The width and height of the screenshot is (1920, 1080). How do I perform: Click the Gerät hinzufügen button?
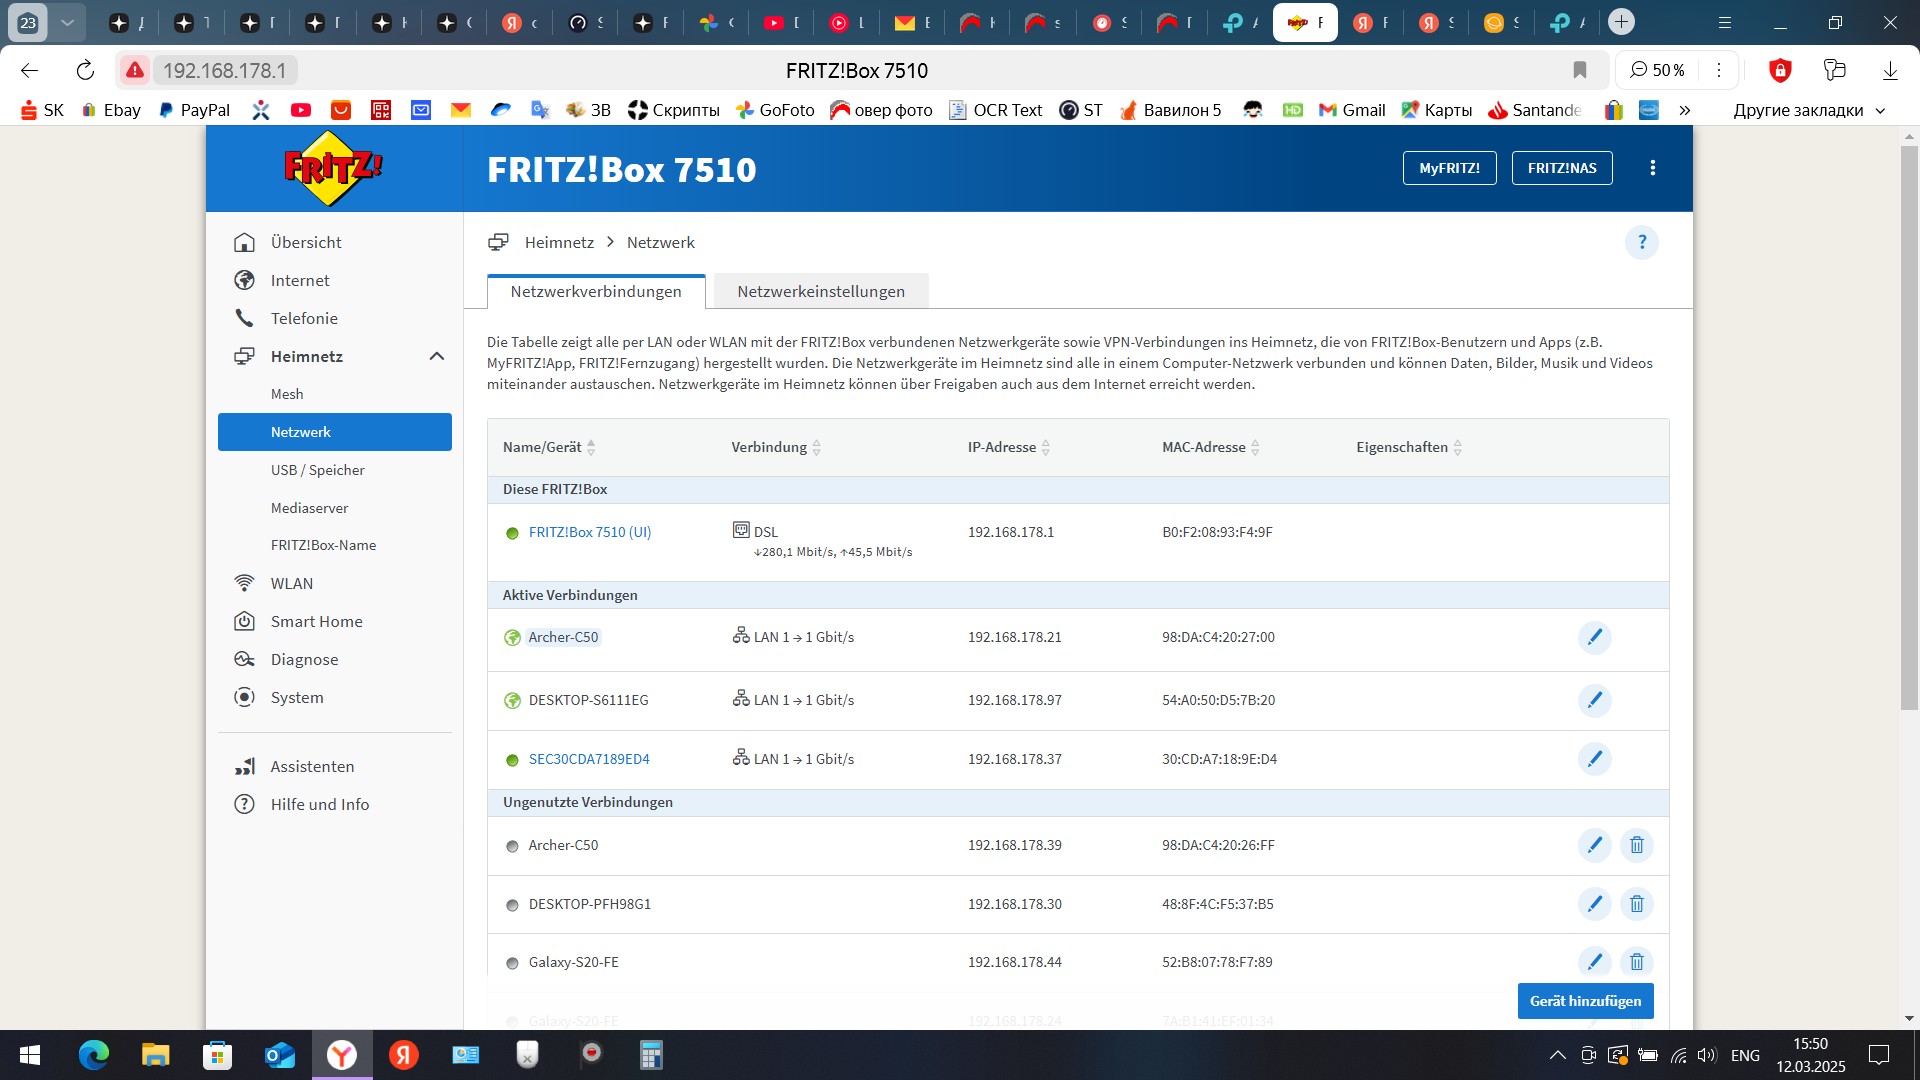pyautogui.click(x=1585, y=1001)
